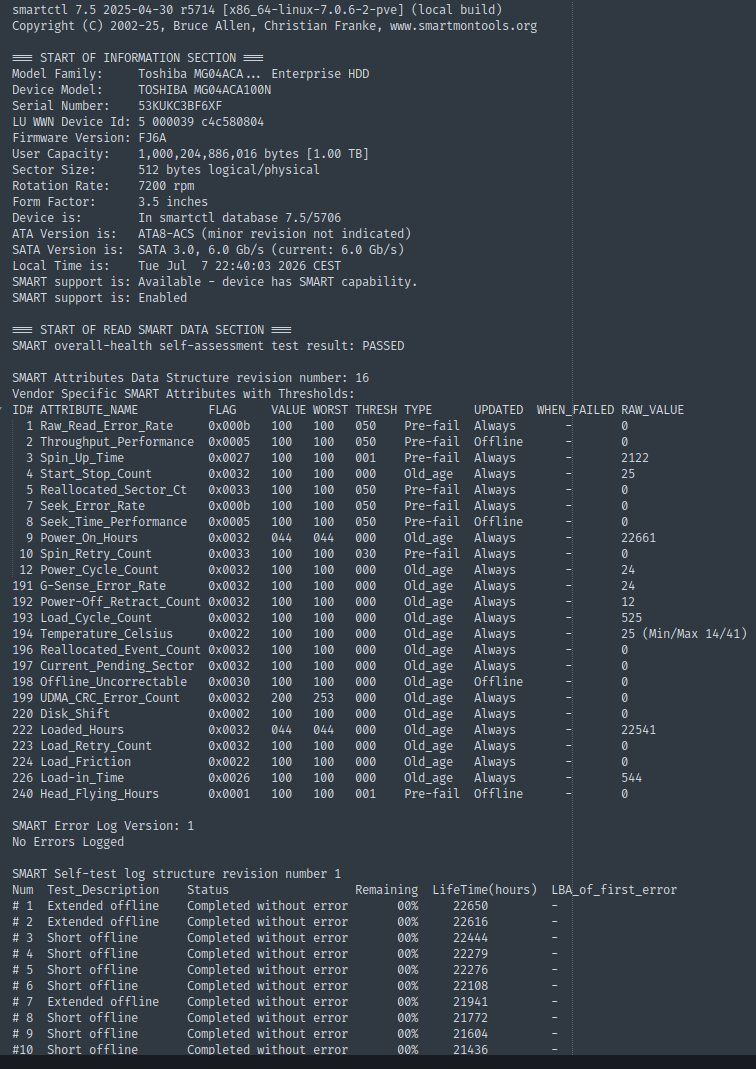This screenshot has height=1069, width=756.
Task: Click the Load_Cycle_Count value 525
Action: coord(631,618)
